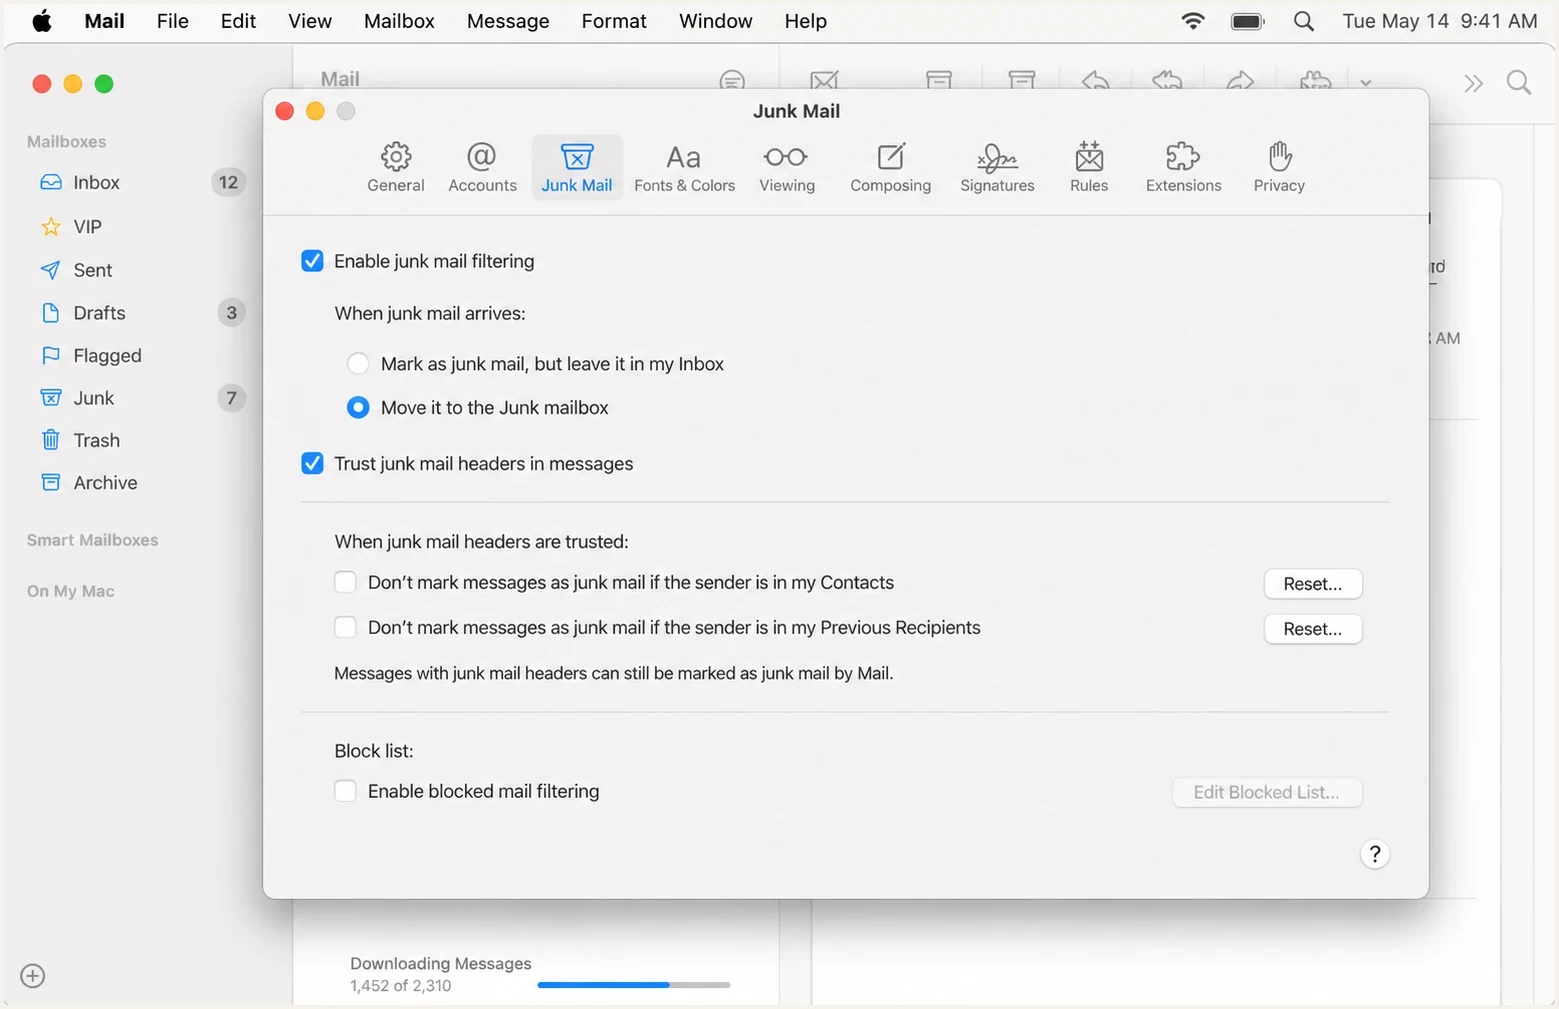Select Mark as junk but leave in Inbox
Screen dimensions: 1559x1009
[x=358, y=364]
